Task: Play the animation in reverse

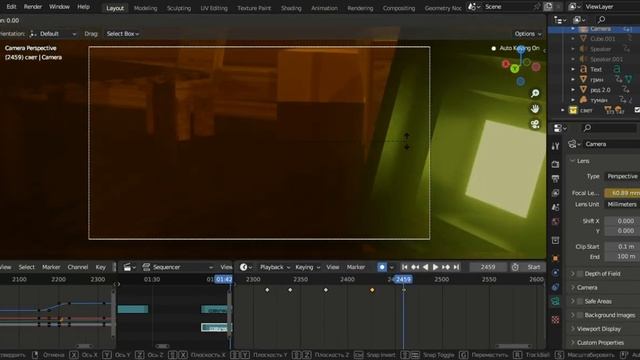Action: point(425,267)
